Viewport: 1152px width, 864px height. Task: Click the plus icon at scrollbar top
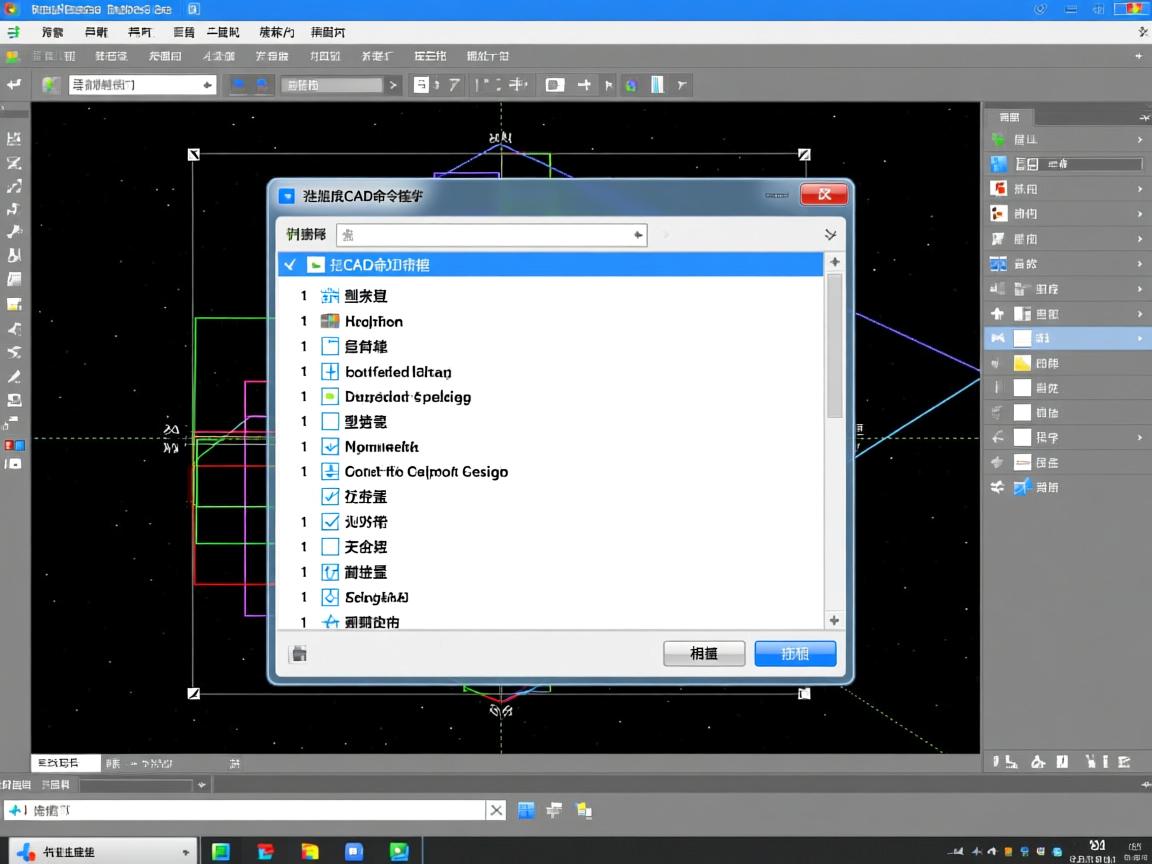click(834, 262)
